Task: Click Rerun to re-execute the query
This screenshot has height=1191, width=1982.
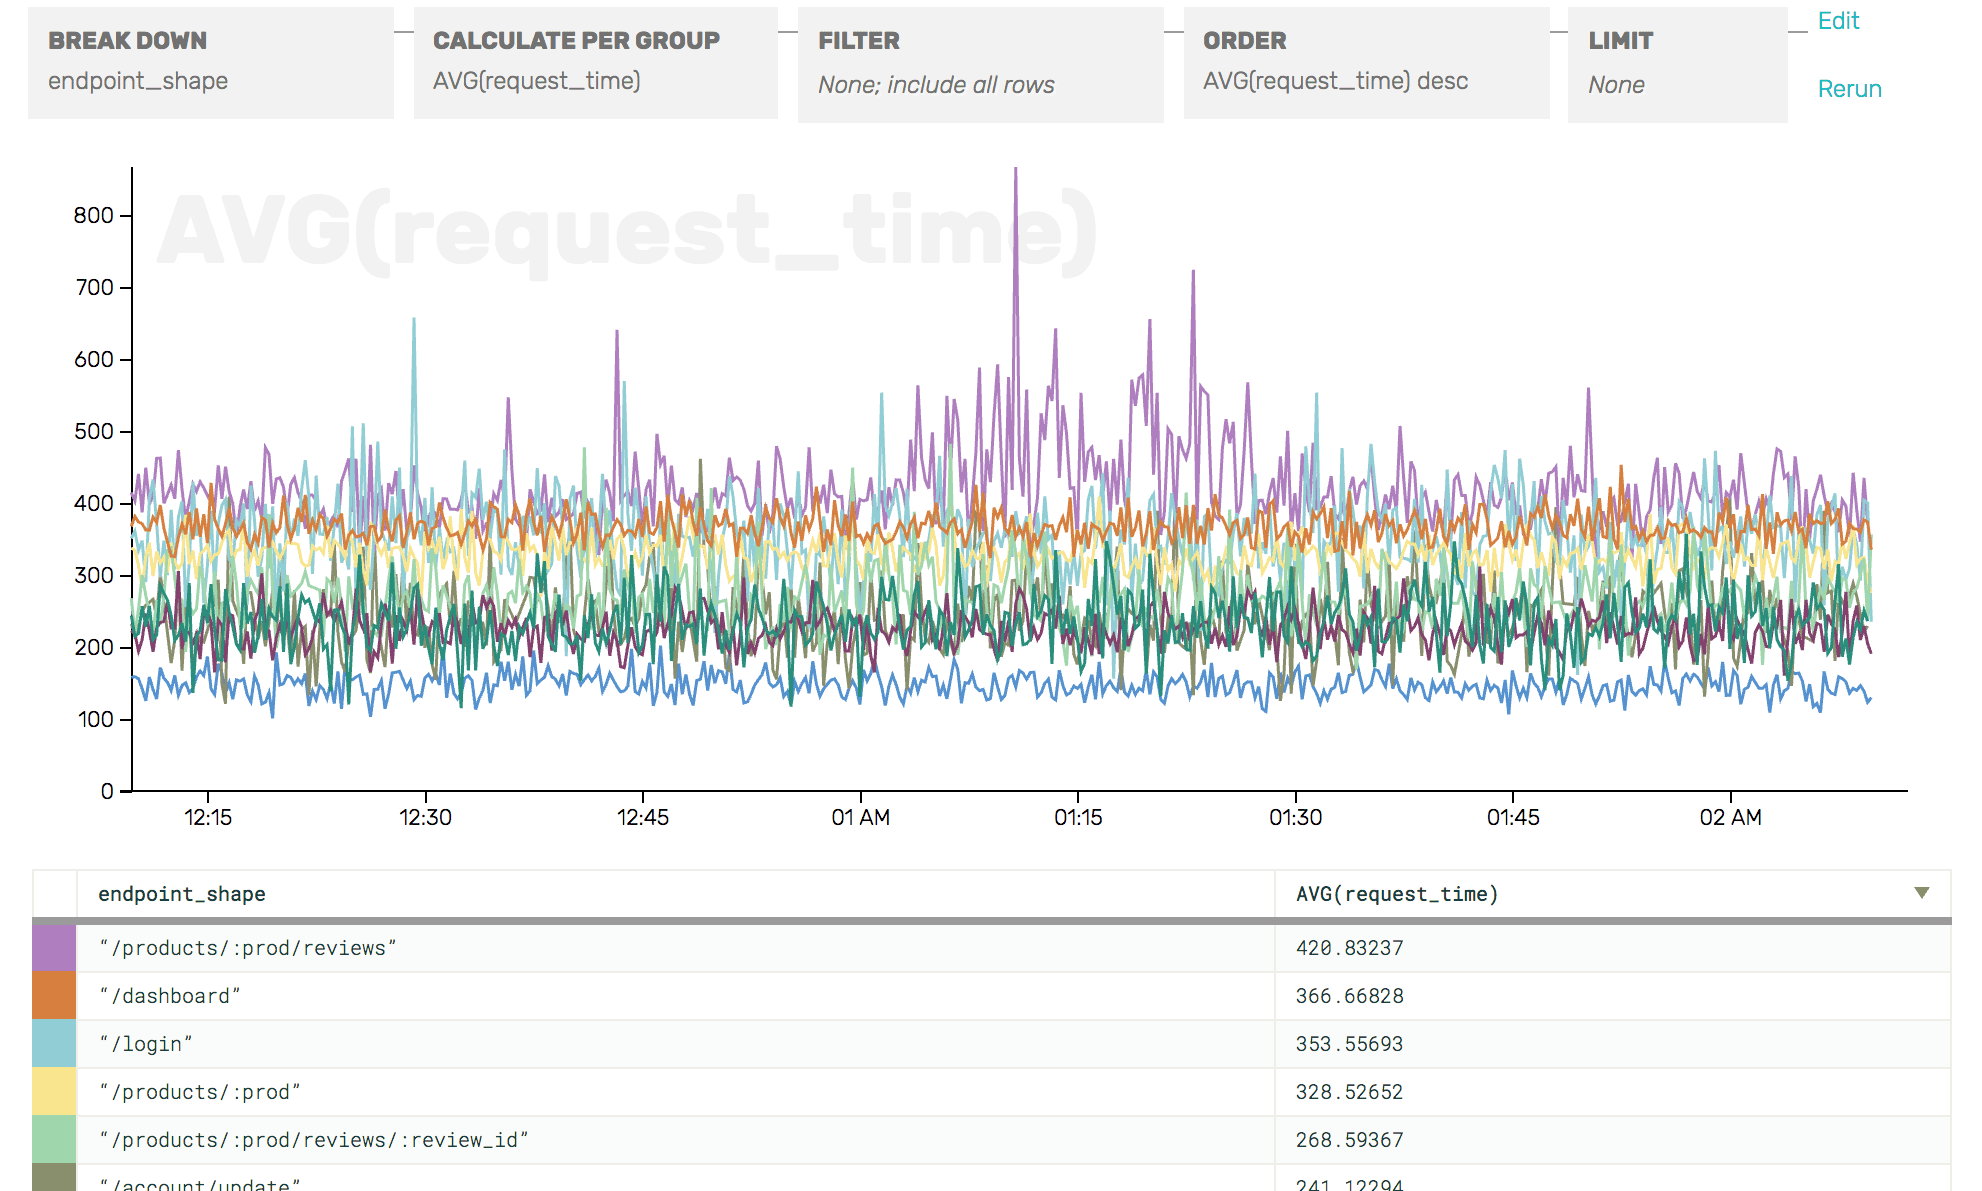Action: [1849, 88]
